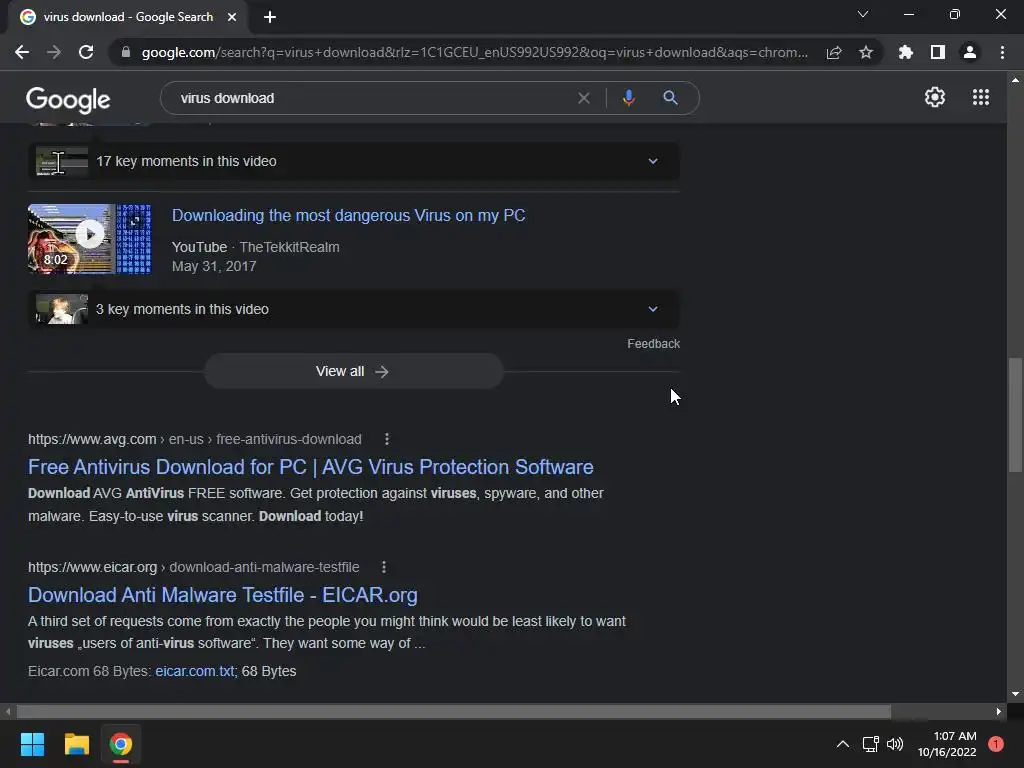Share this page icon in address bar
This screenshot has width=1024, height=768.
(x=834, y=52)
